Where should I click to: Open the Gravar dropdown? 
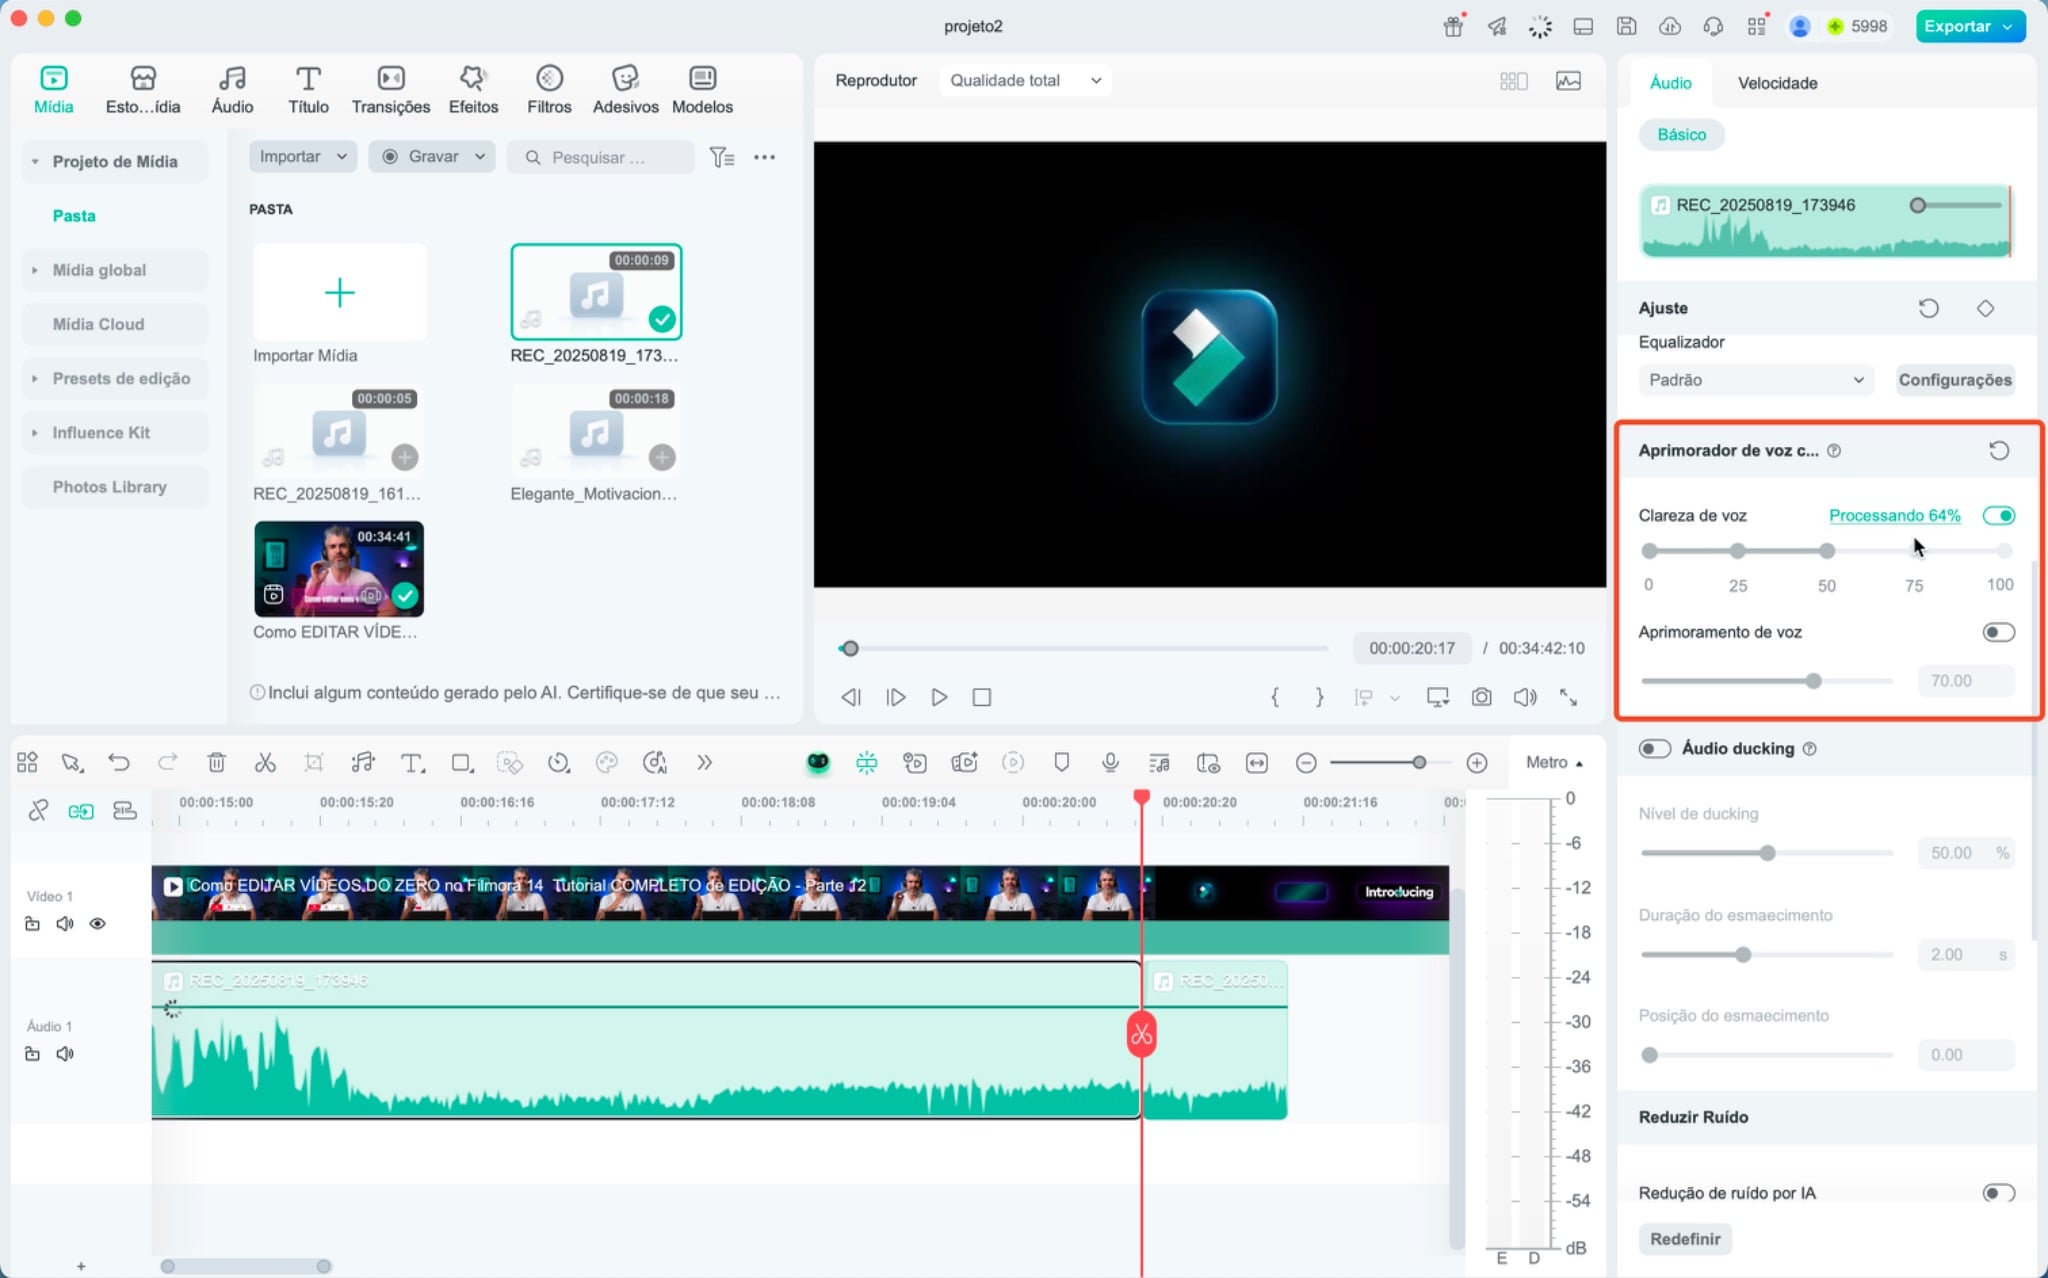point(432,156)
